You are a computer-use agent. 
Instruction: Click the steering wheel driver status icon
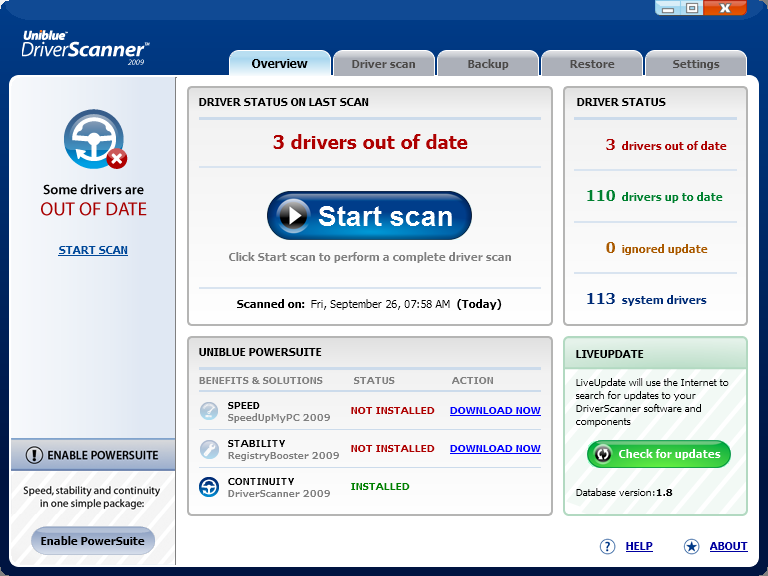[x=93, y=139]
